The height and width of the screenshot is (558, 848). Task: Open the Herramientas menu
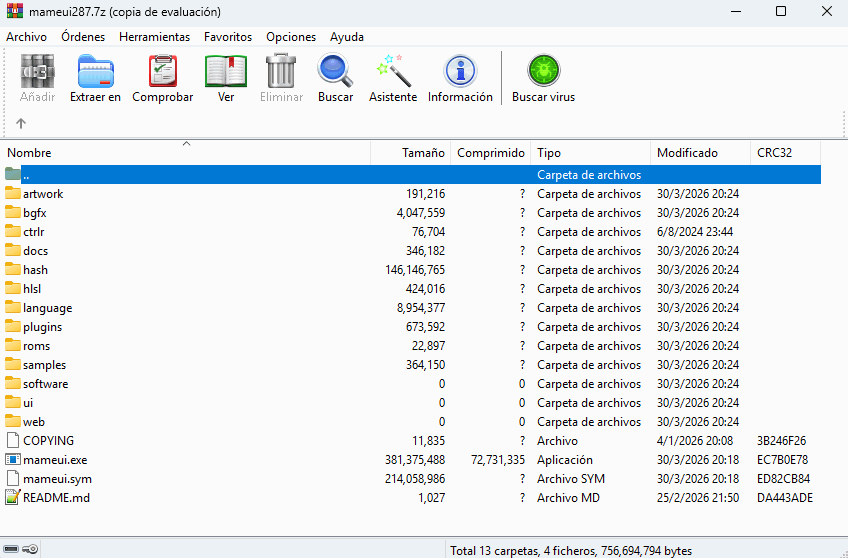(x=155, y=37)
